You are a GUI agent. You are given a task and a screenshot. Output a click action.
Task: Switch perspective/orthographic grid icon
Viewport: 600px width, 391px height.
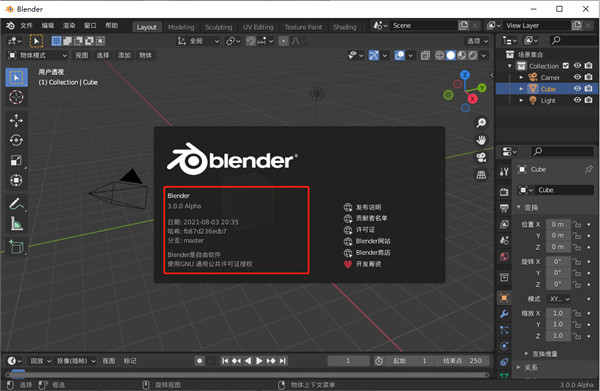(x=481, y=175)
